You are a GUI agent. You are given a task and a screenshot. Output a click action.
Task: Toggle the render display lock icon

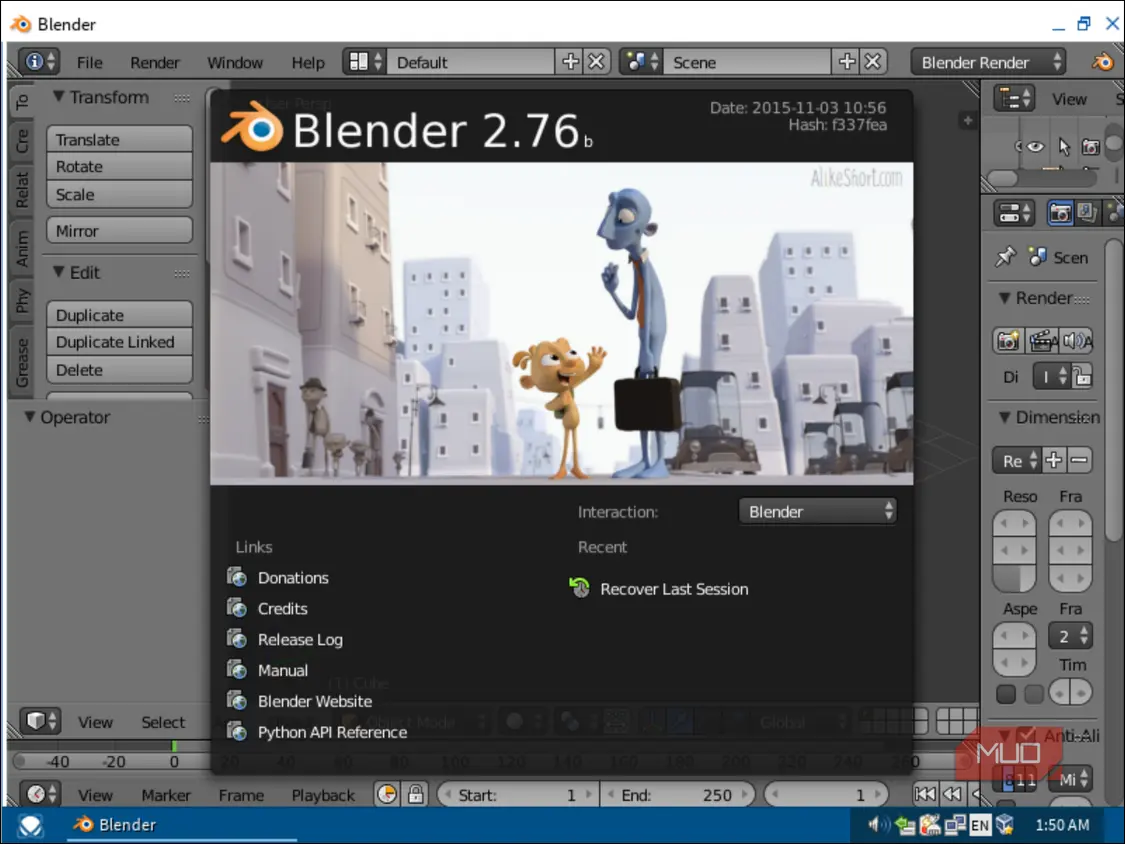pyautogui.click(x=1082, y=376)
